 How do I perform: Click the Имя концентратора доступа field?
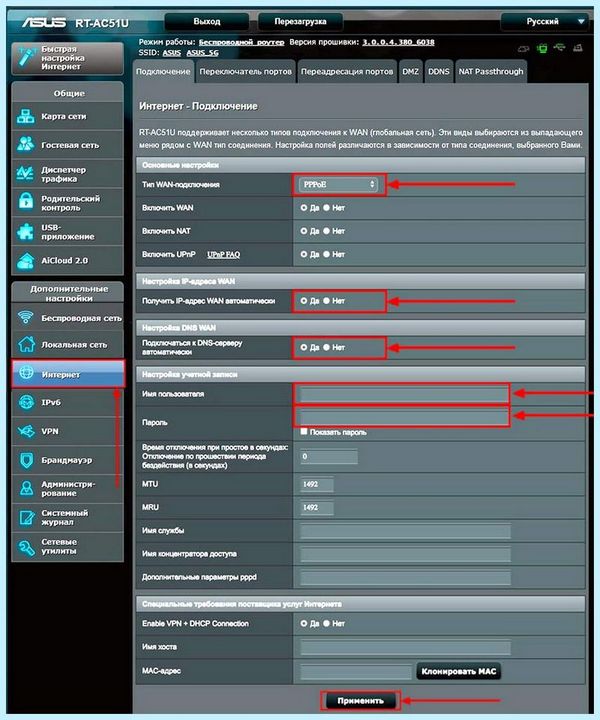pos(405,554)
